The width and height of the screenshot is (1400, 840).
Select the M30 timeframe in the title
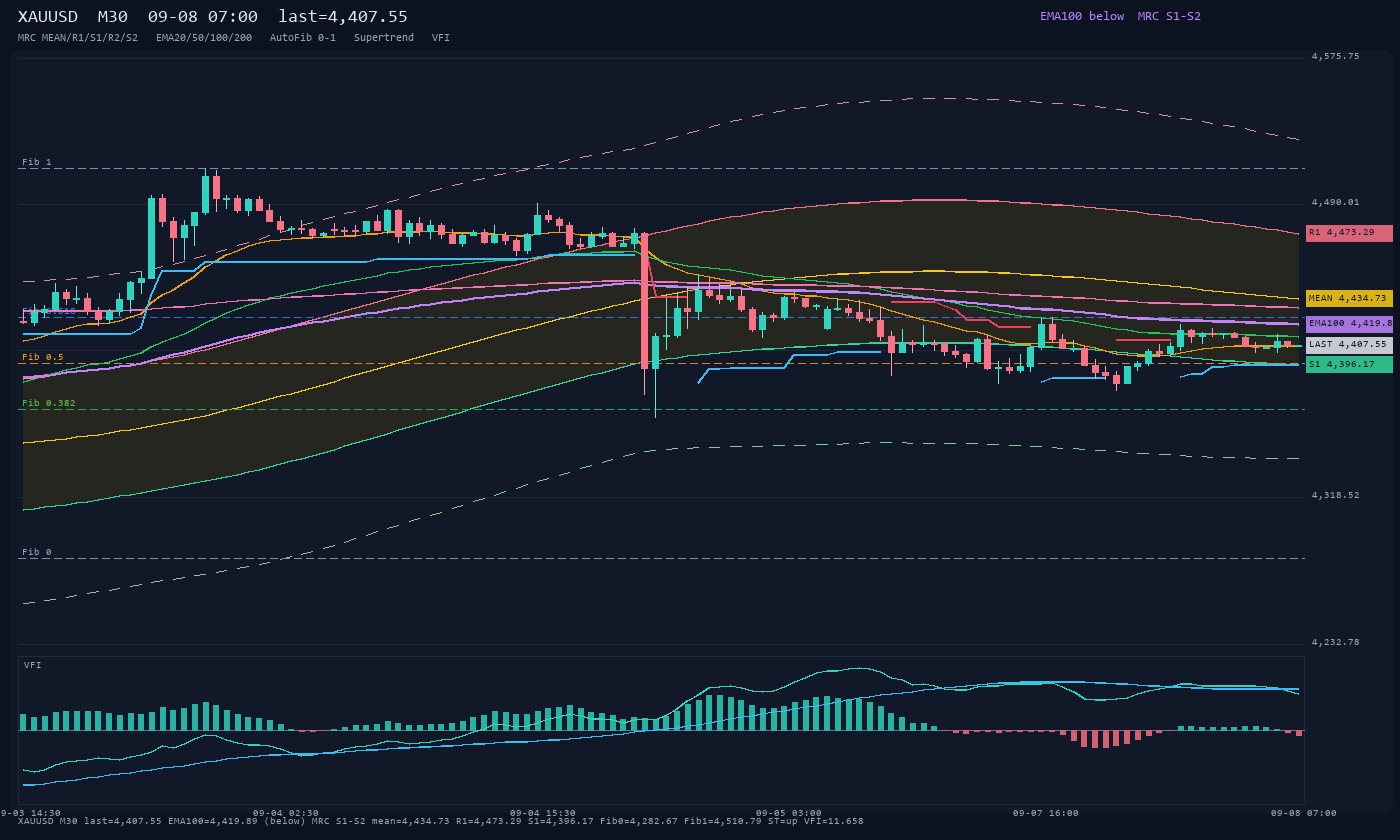(x=113, y=17)
